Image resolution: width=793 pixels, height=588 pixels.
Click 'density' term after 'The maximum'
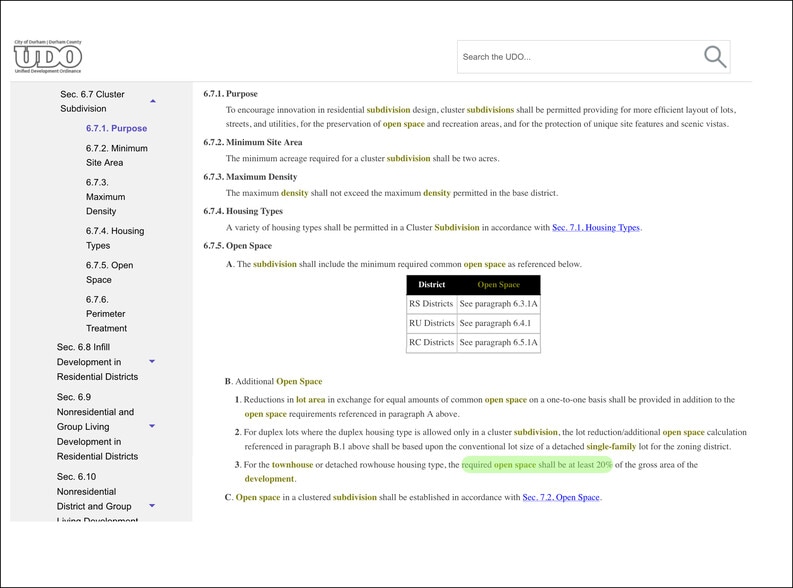pos(294,193)
